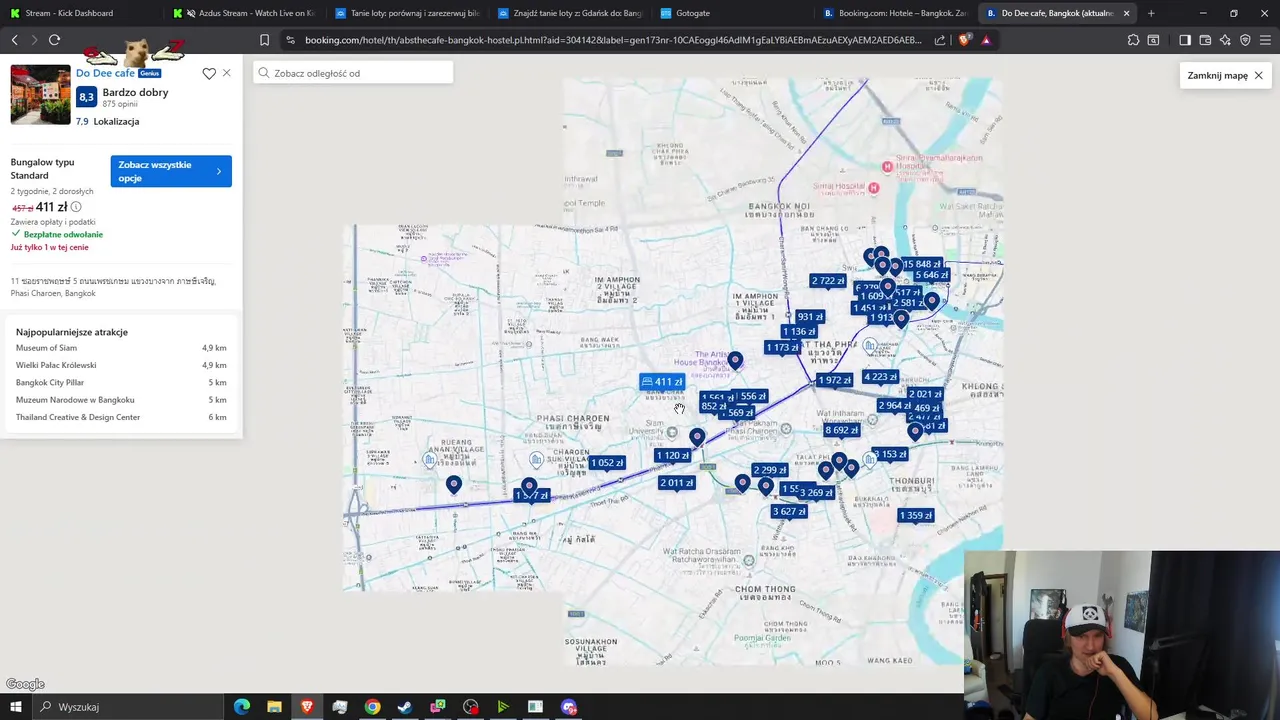Select the 5 646 zł price marker
The height and width of the screenshot is (720, 1280).
pos(931,275)
